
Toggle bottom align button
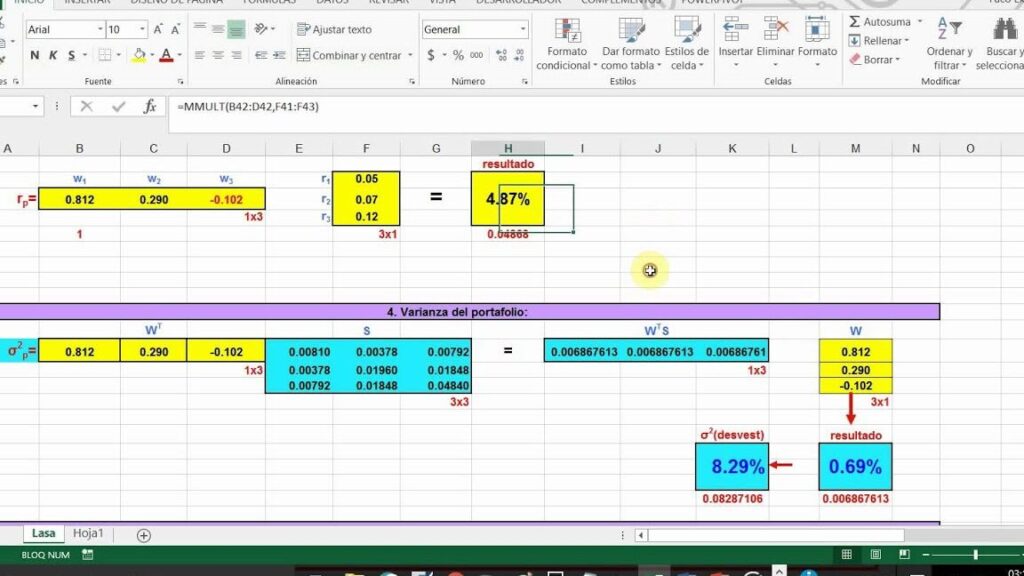tap(236, 29)
